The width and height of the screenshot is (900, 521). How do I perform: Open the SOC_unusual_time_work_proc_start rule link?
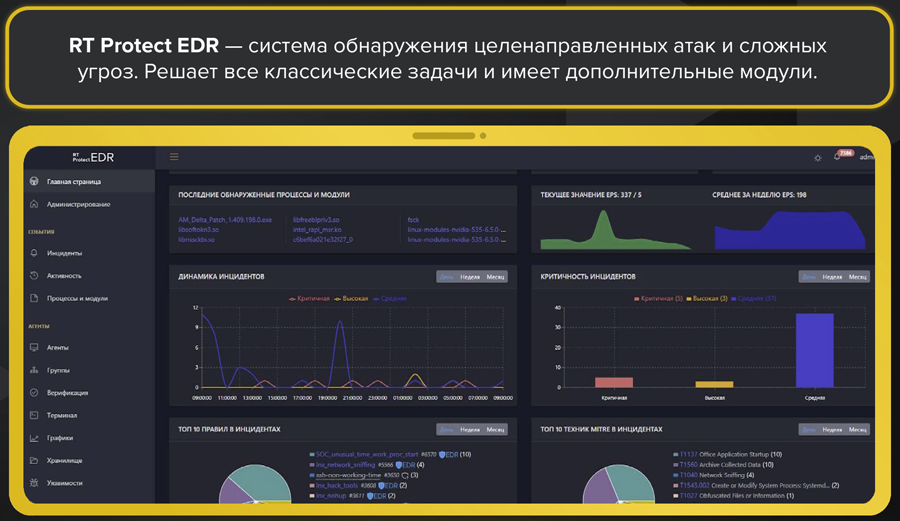[x=367, y=454]
